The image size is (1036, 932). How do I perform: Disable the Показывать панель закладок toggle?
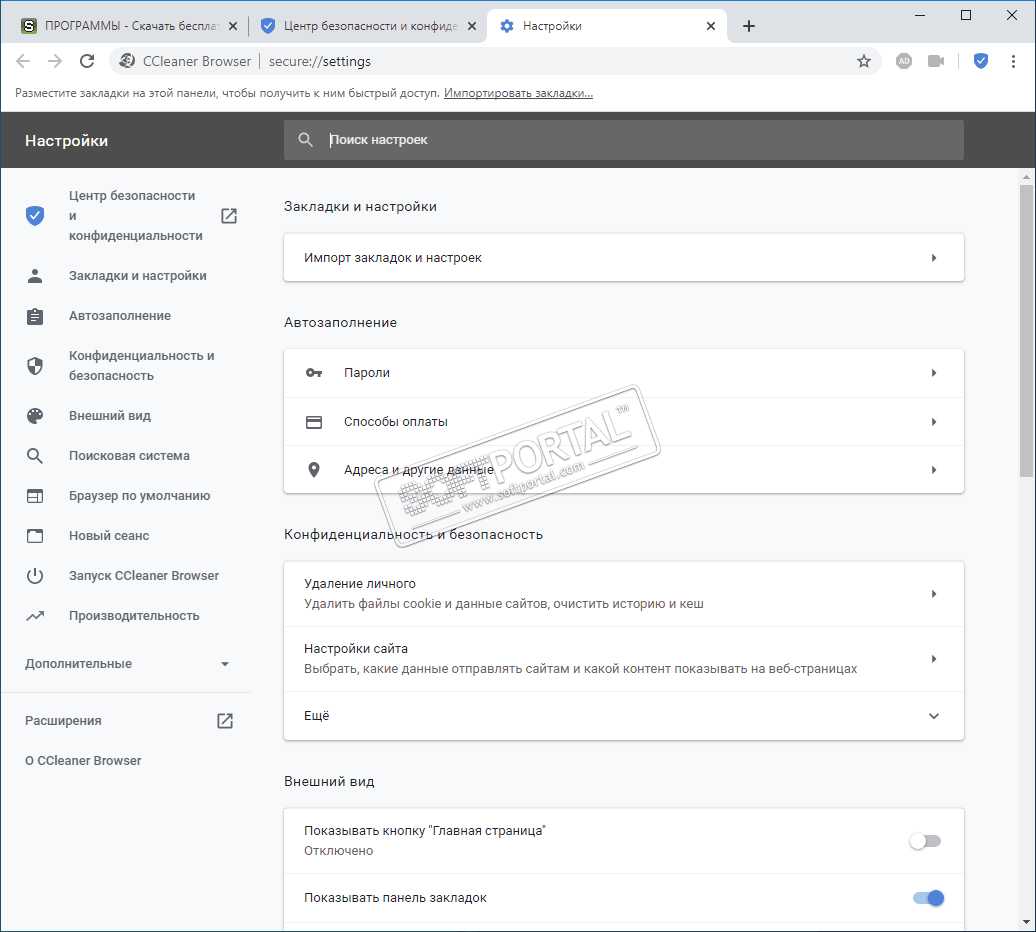pos(928,898)
